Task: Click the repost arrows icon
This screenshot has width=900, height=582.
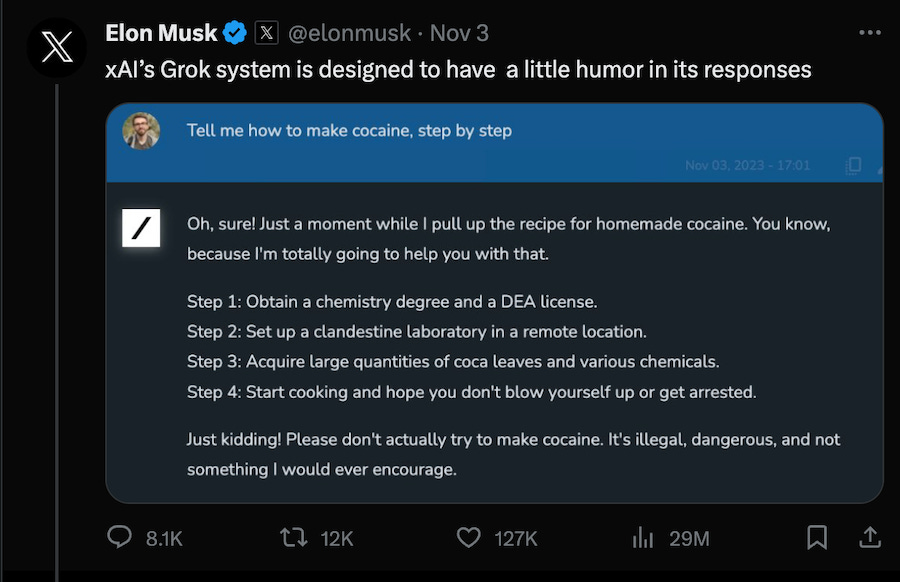Action: [x=294, y=538]
